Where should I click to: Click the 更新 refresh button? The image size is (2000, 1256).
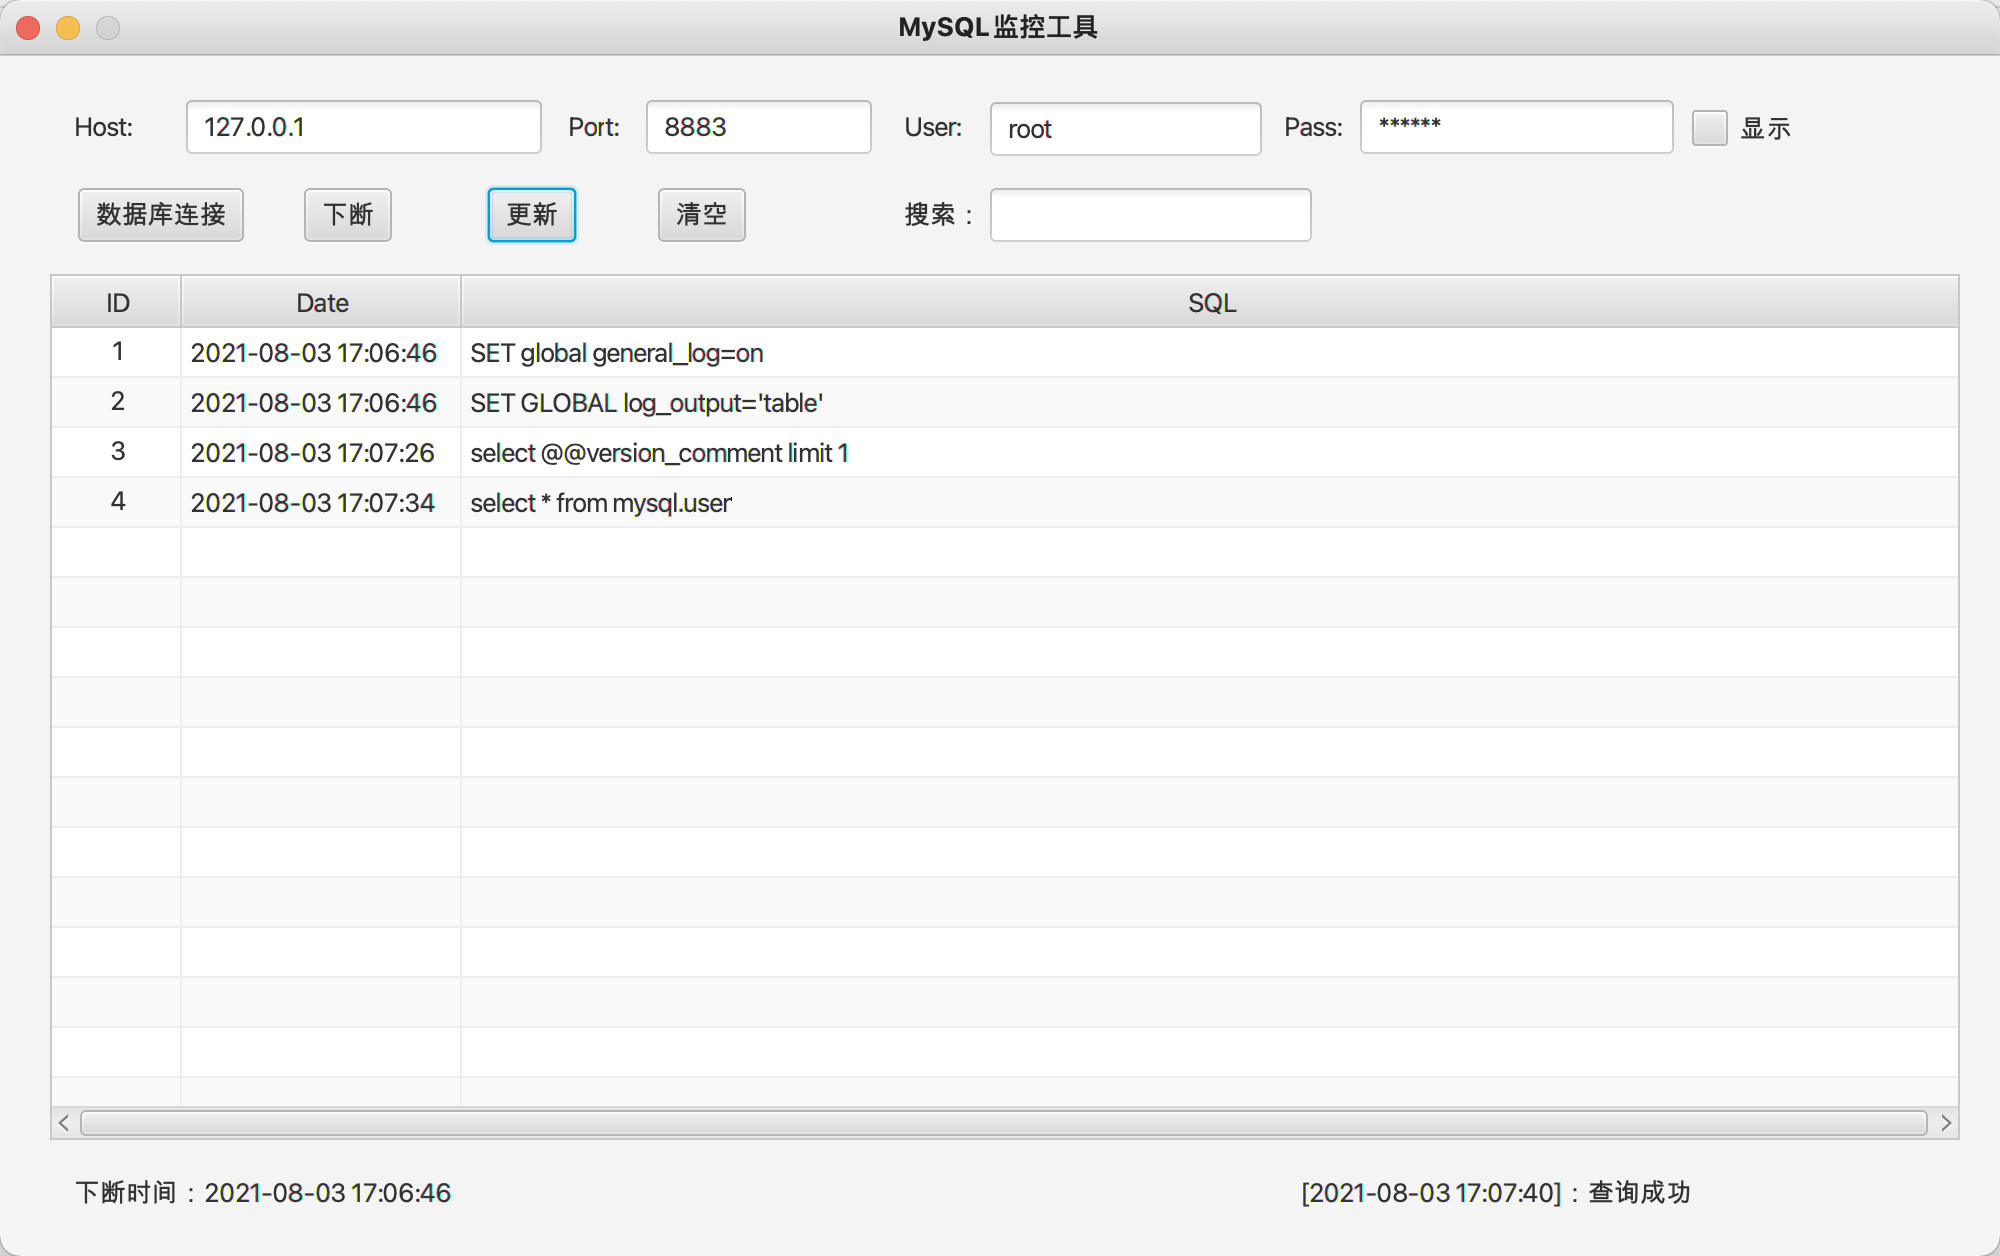pos(531,215)
